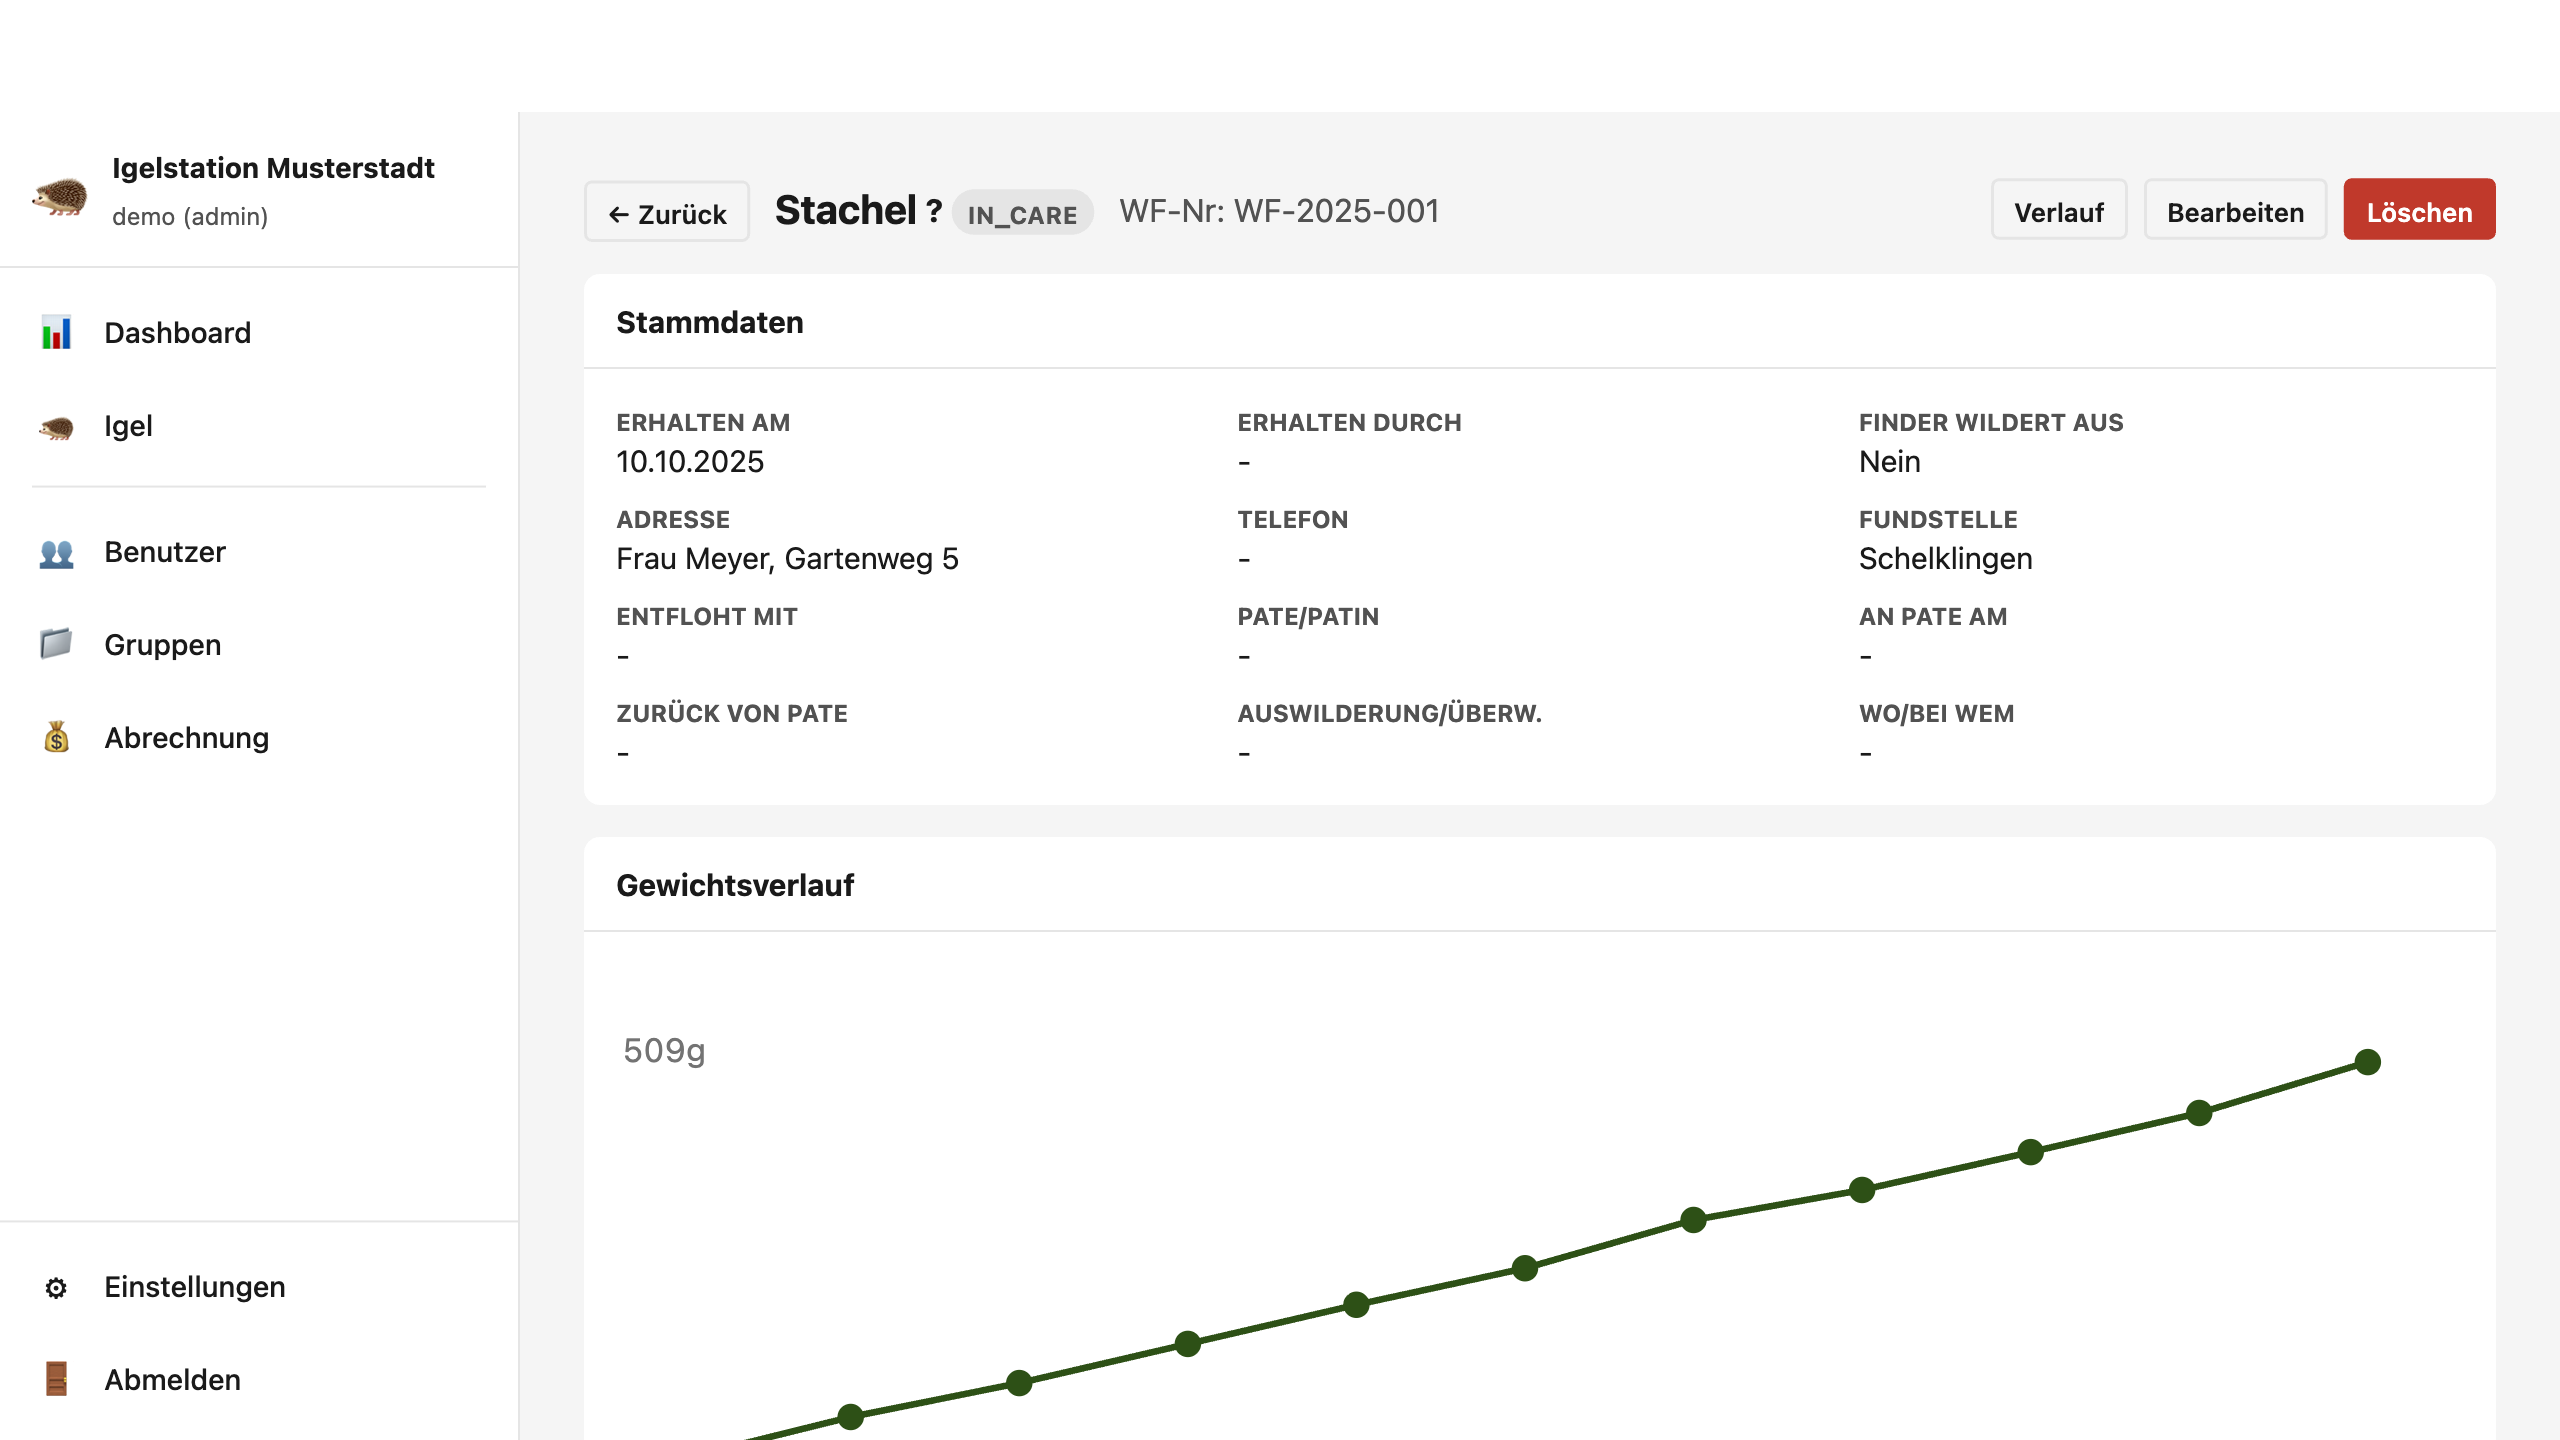Image resolution: width=2560 pixels, height=1440 pixels.
Task: Open Dashboard via bar chart icon
Action: (x=56, y=333)
